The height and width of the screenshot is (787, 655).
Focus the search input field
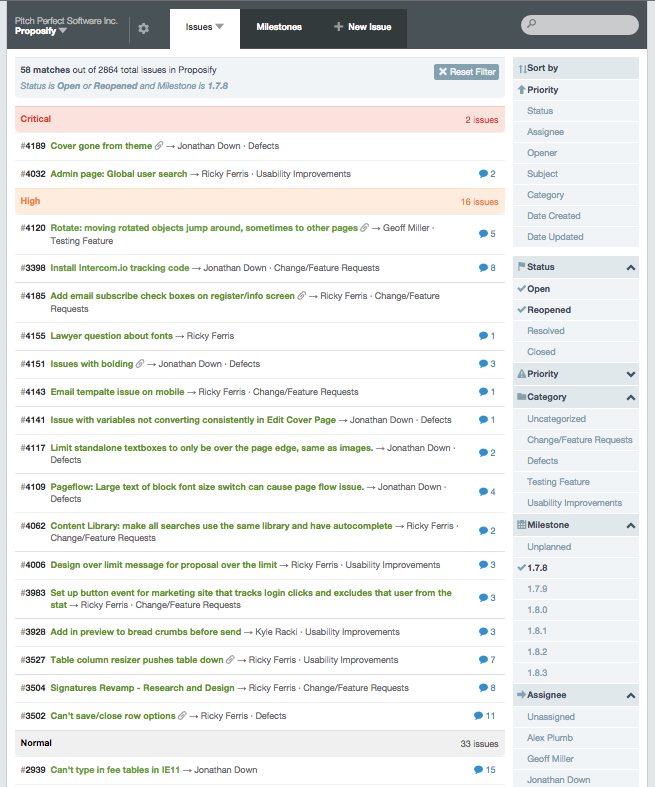pyautogui.click(x=580, y=25)
